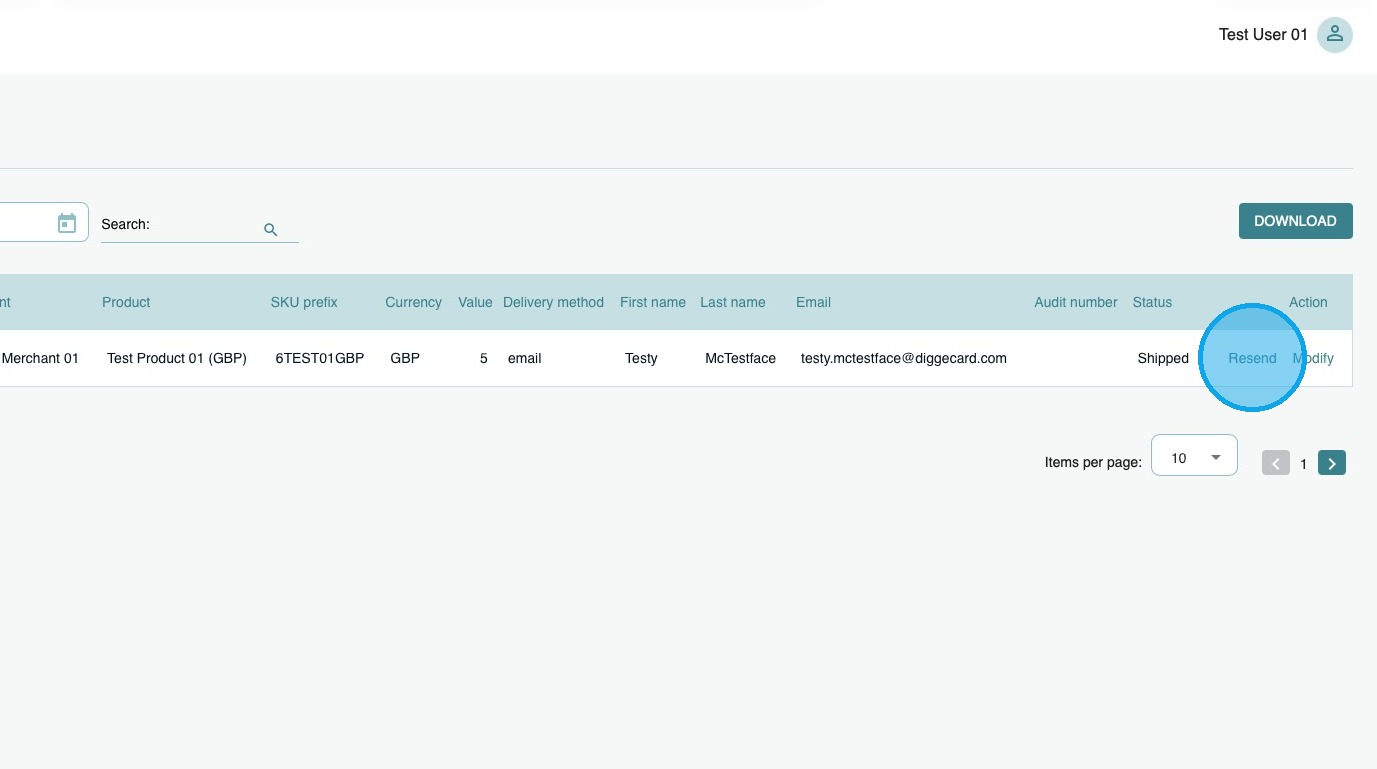Screen dimensions: 1377x769
Task: Click the Shipped status cell
Action: (1163, 358)
